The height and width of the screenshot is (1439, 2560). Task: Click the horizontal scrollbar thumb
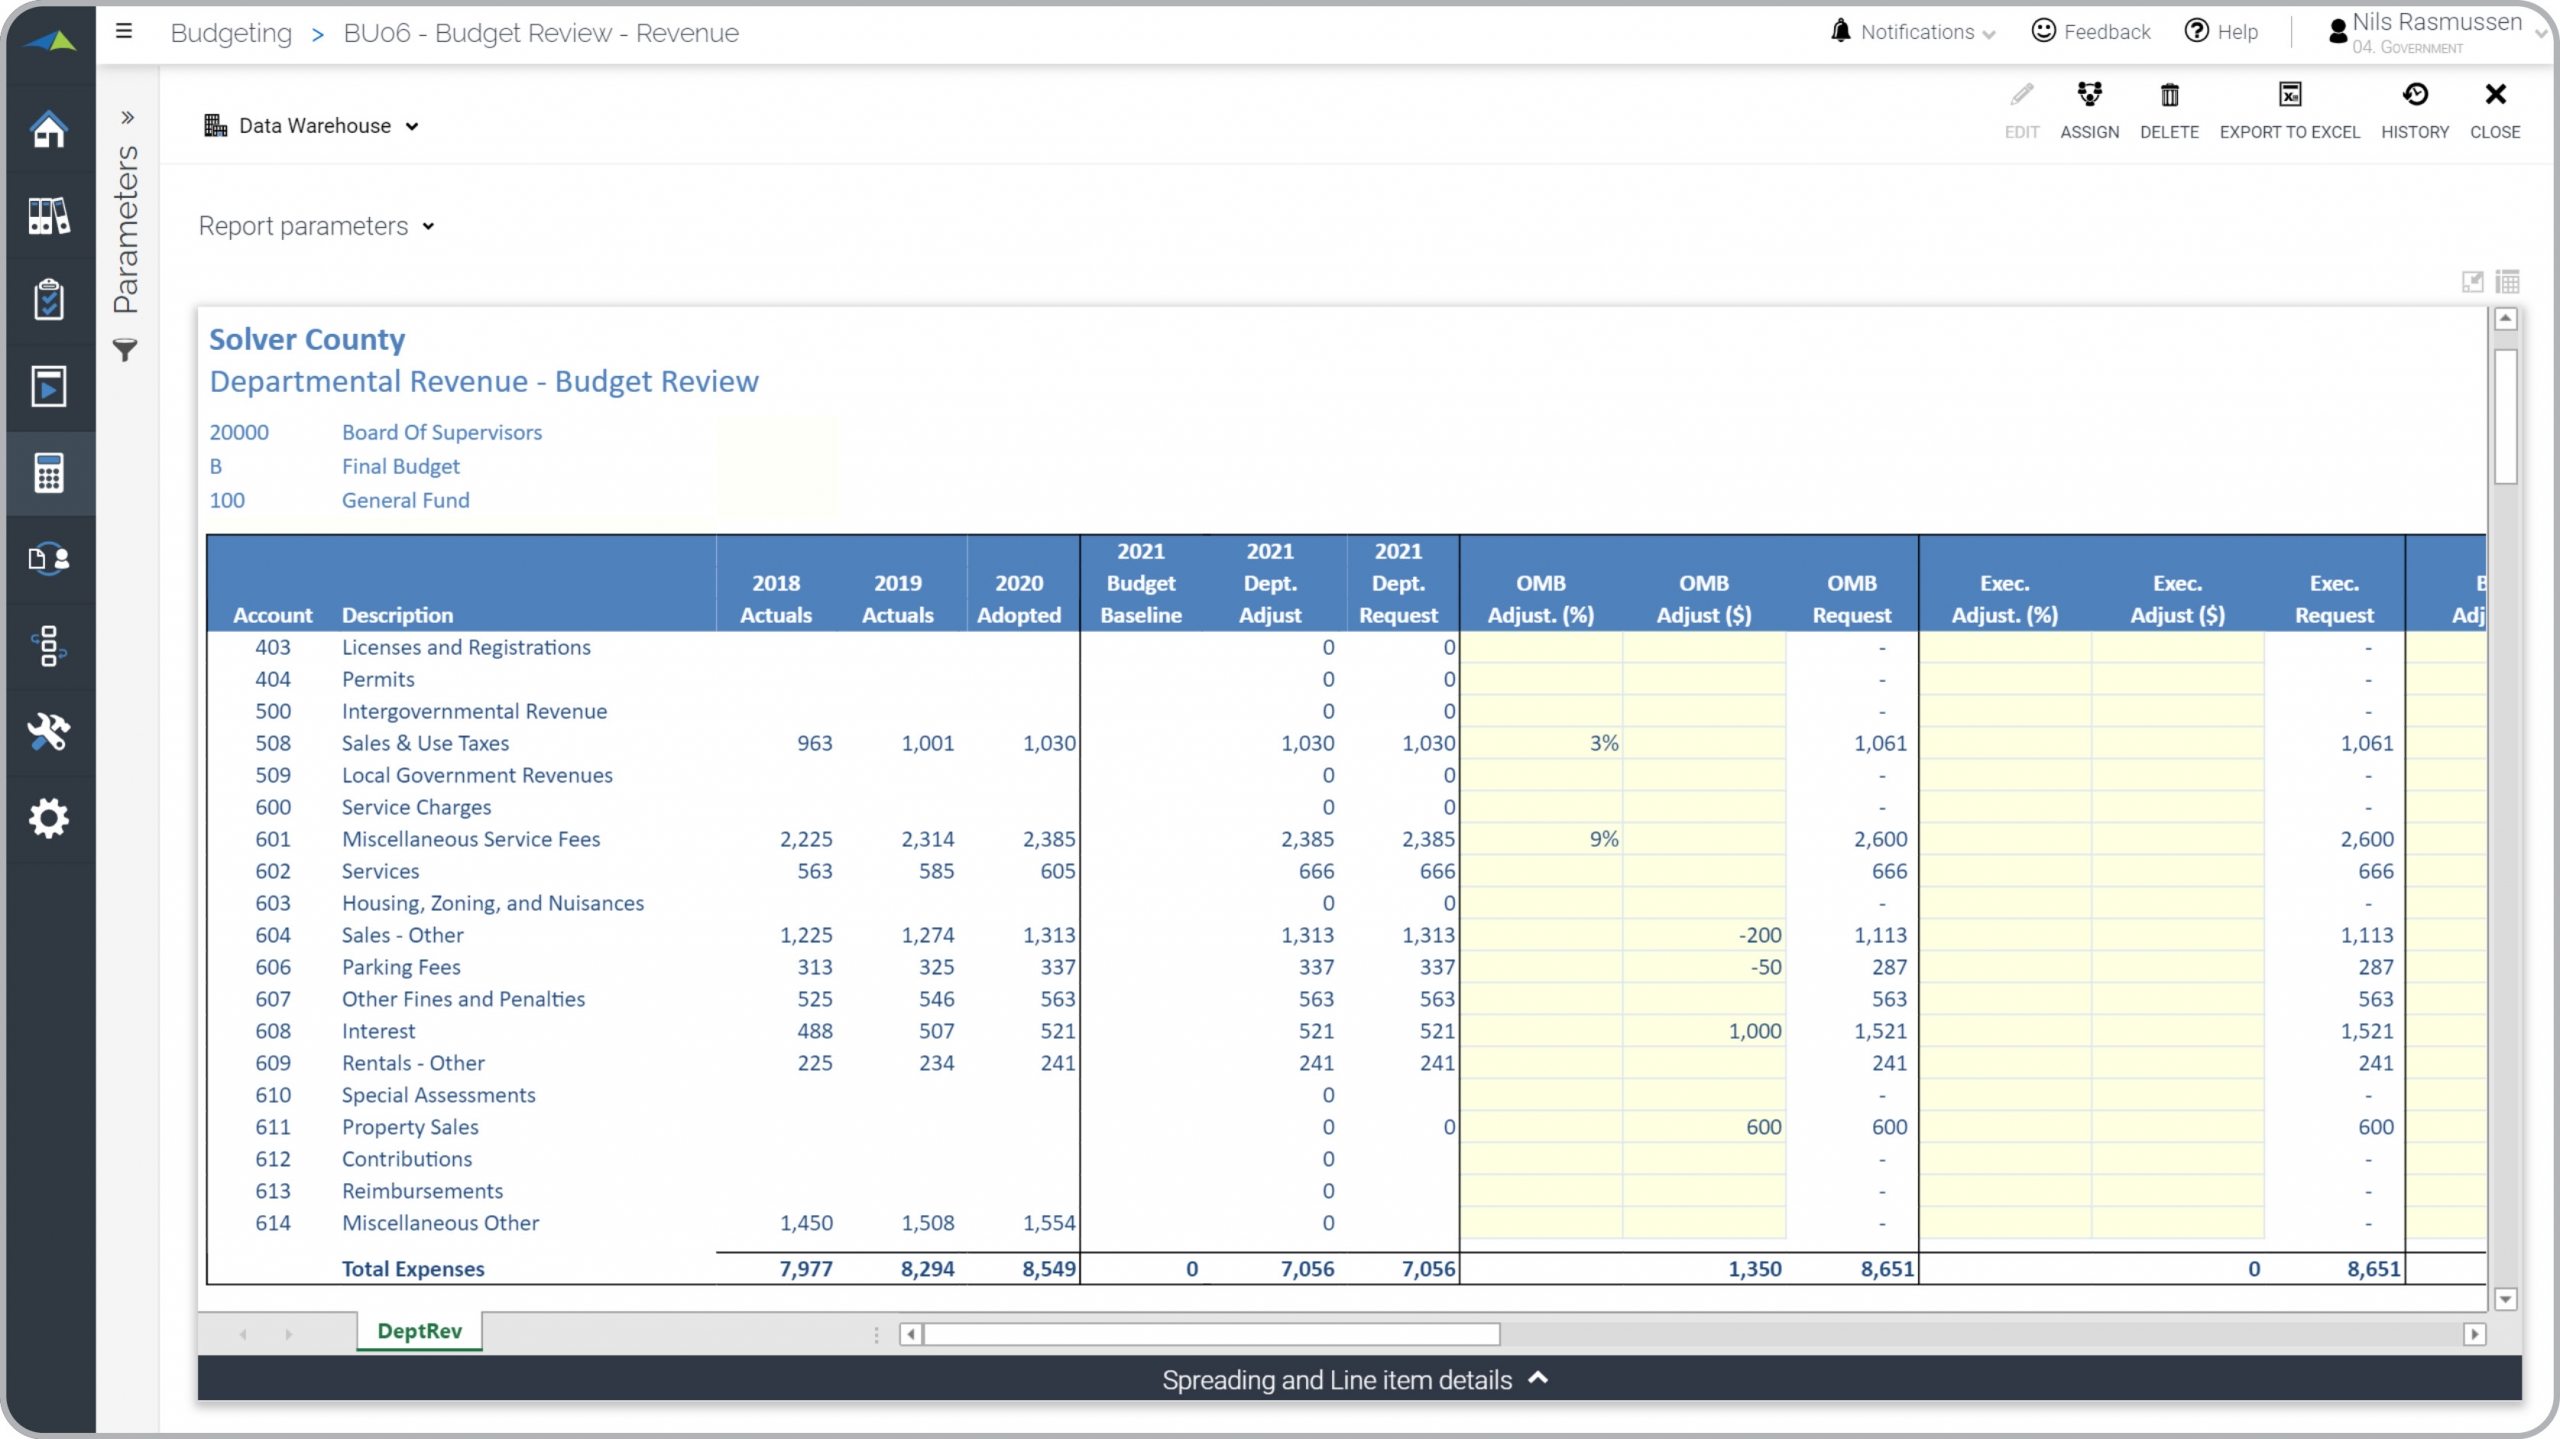pyautogui.click(x=1210, y=1334)
